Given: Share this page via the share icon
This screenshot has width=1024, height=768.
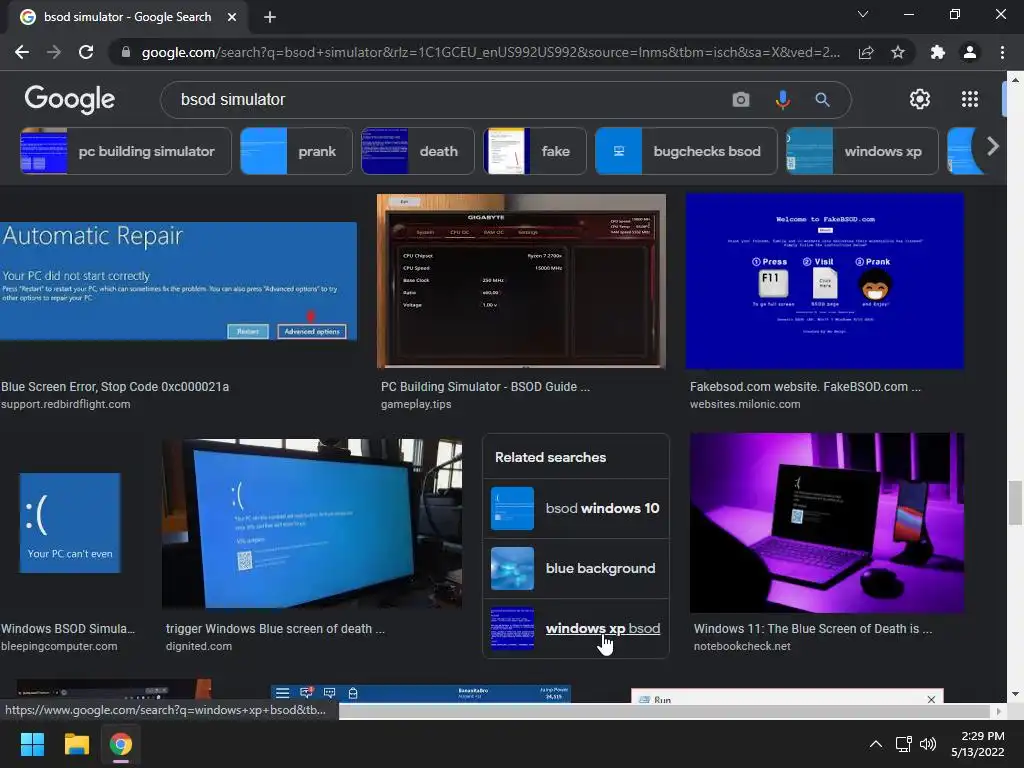Looking at the screenshot, I should click(866, 52).
